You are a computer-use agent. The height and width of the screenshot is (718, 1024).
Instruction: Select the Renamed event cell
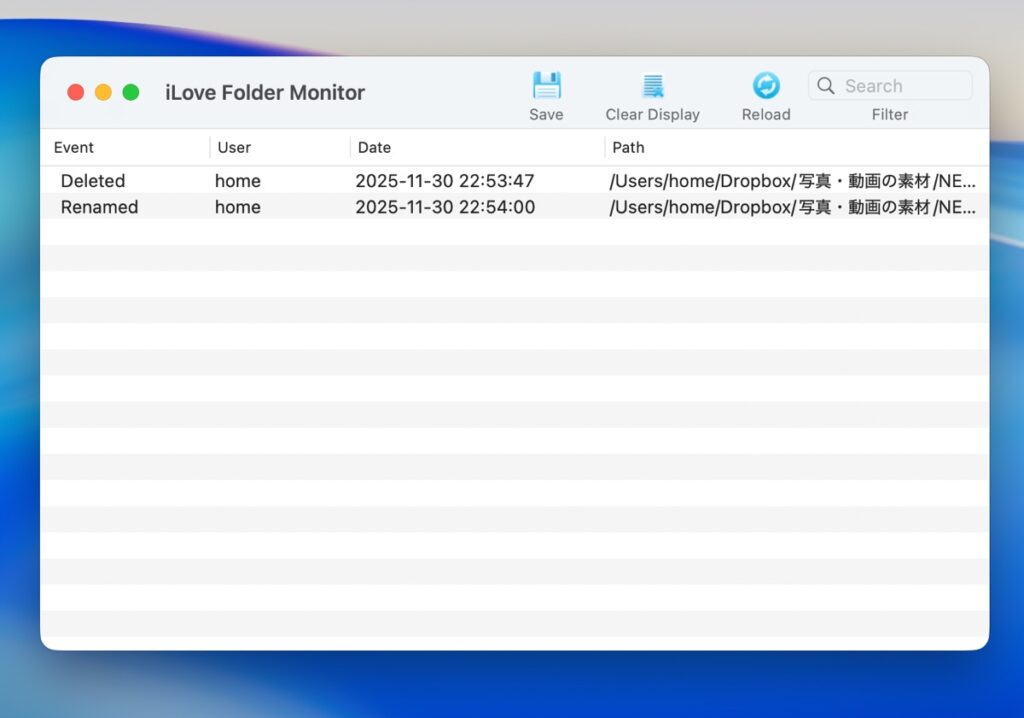pos(99,207)
